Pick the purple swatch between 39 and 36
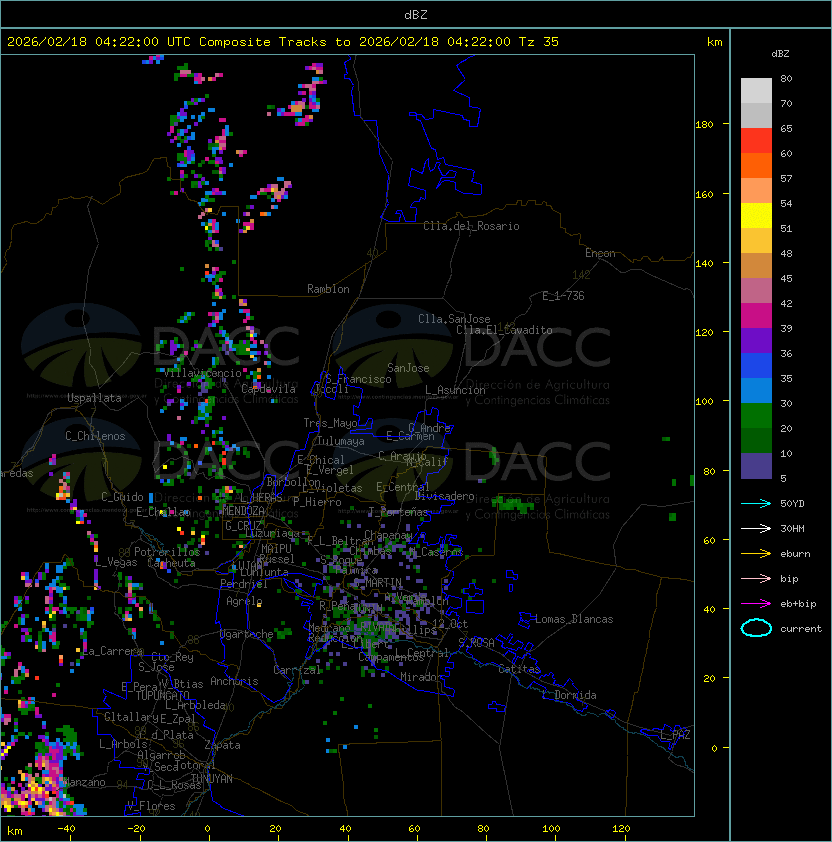 point(756,340)
